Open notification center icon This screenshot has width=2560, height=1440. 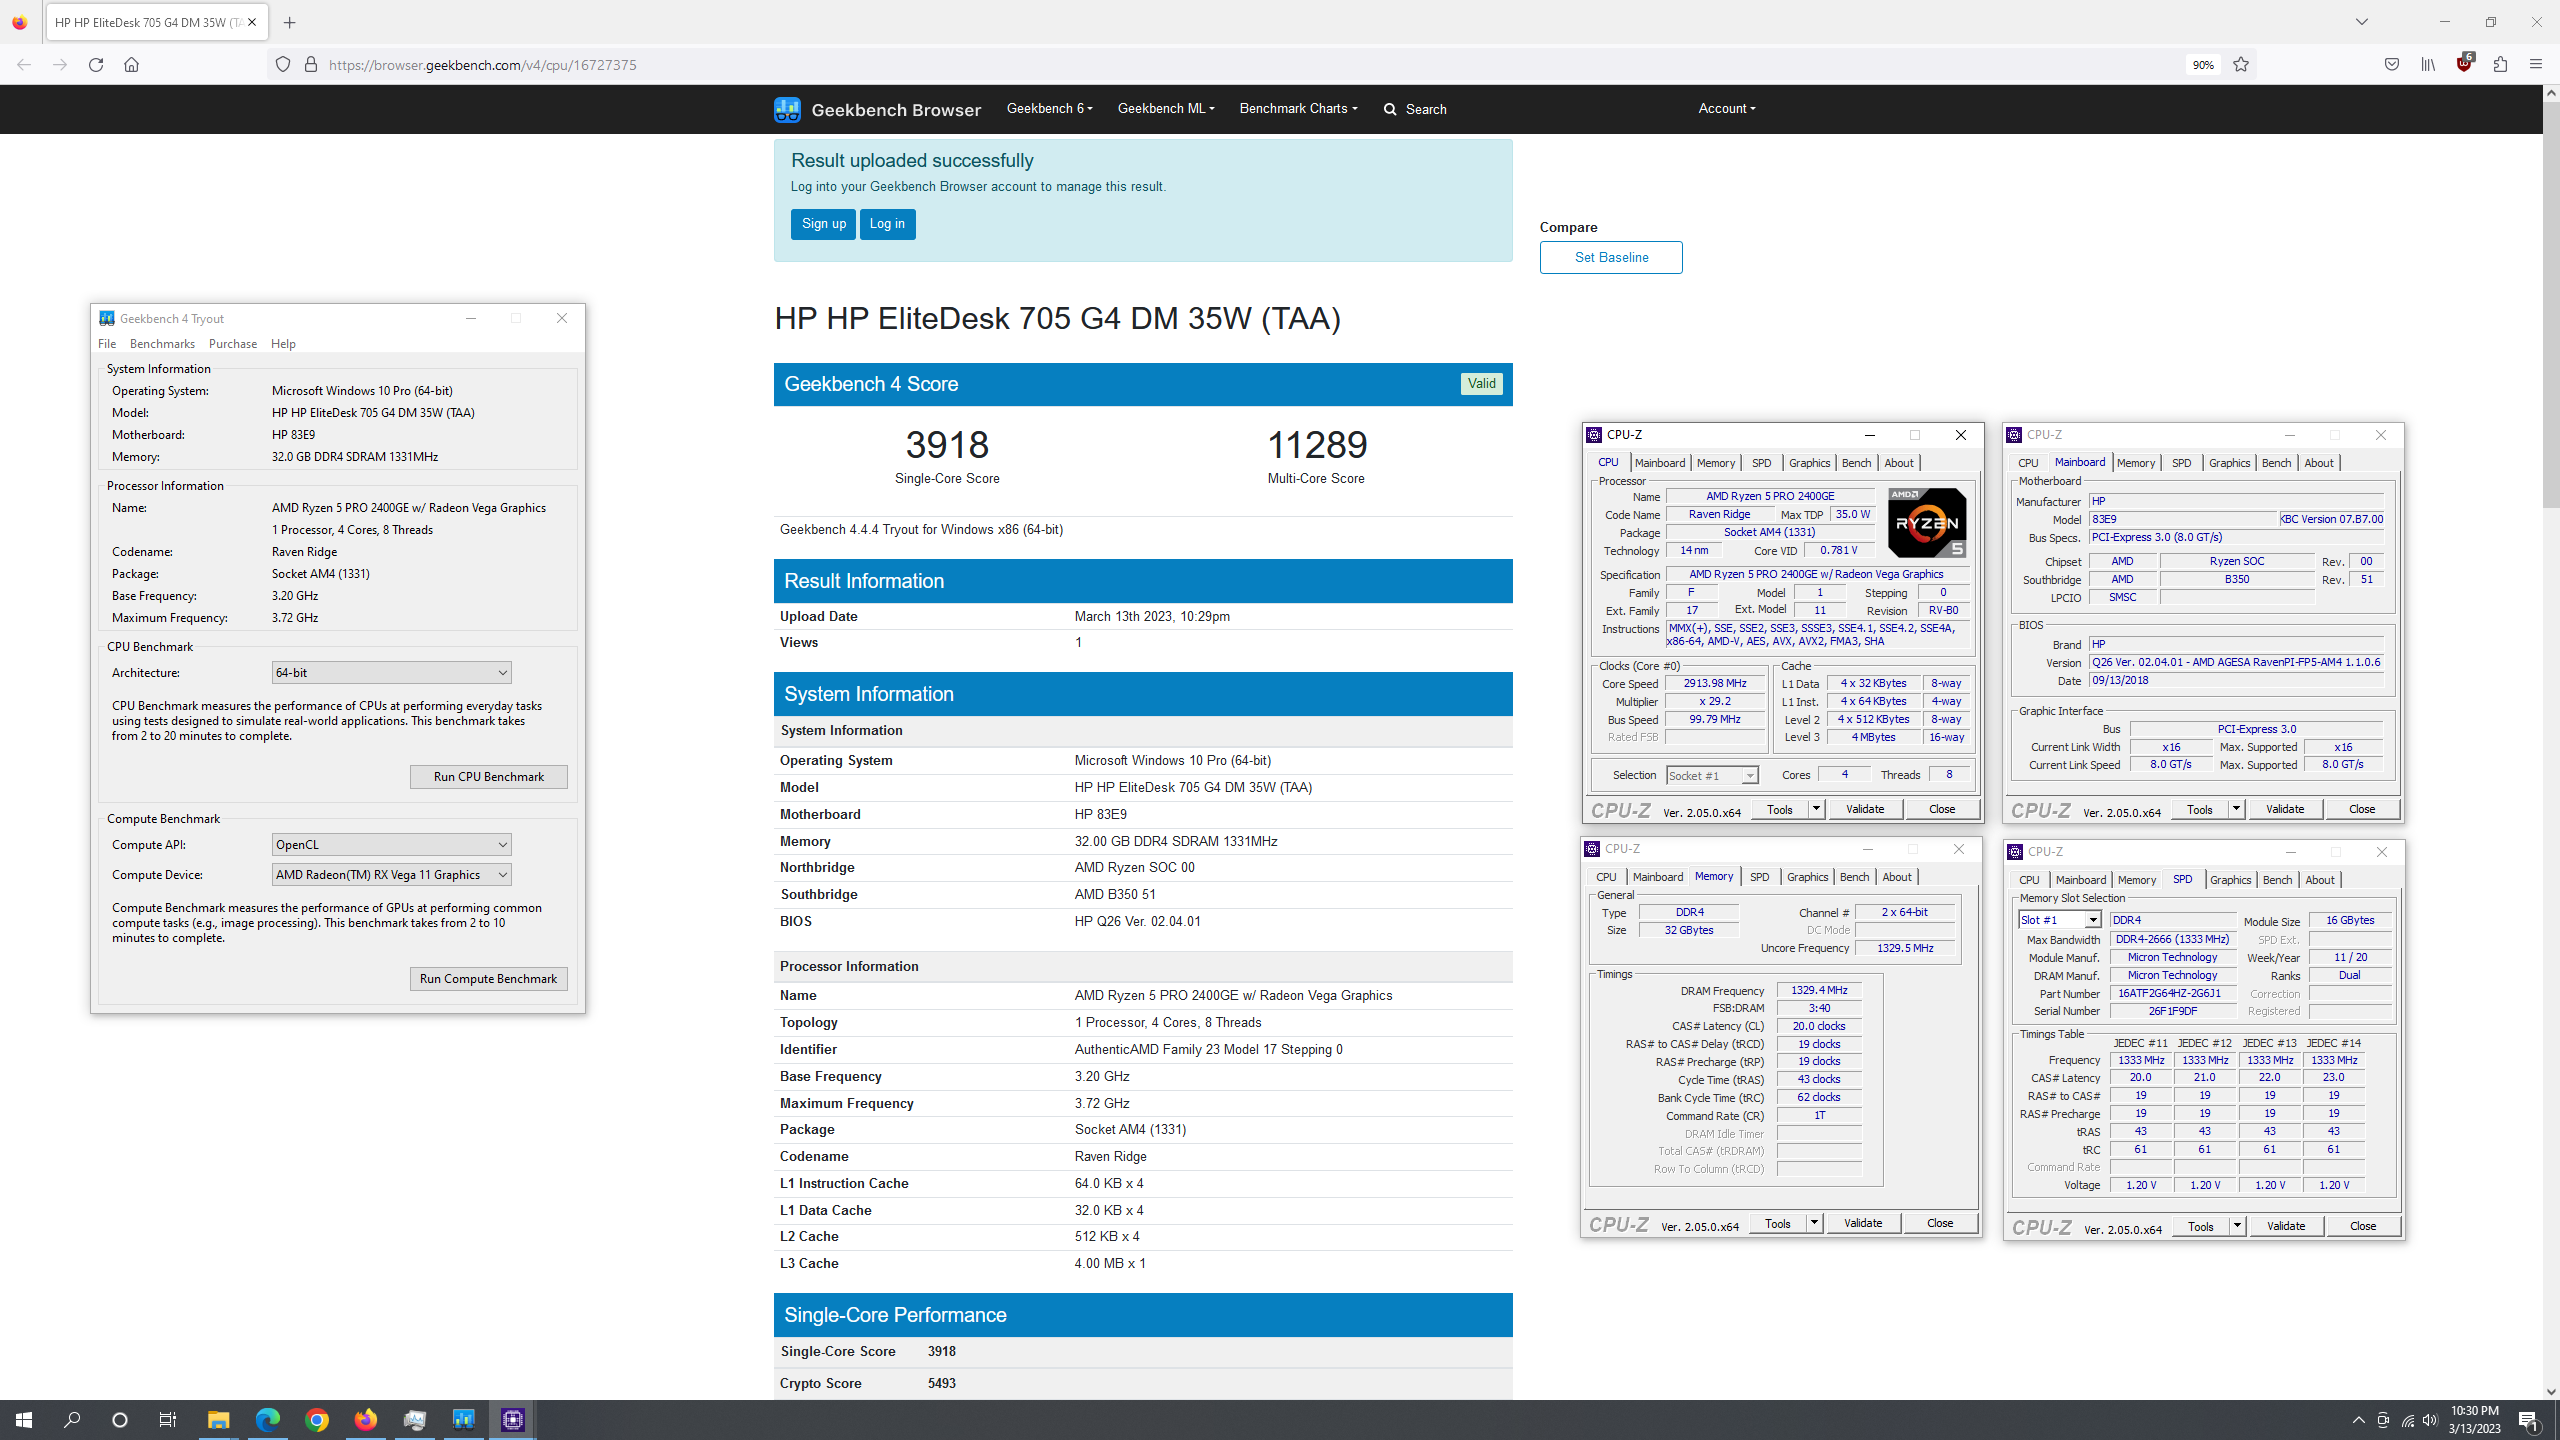click(x=2530, y=1420)
